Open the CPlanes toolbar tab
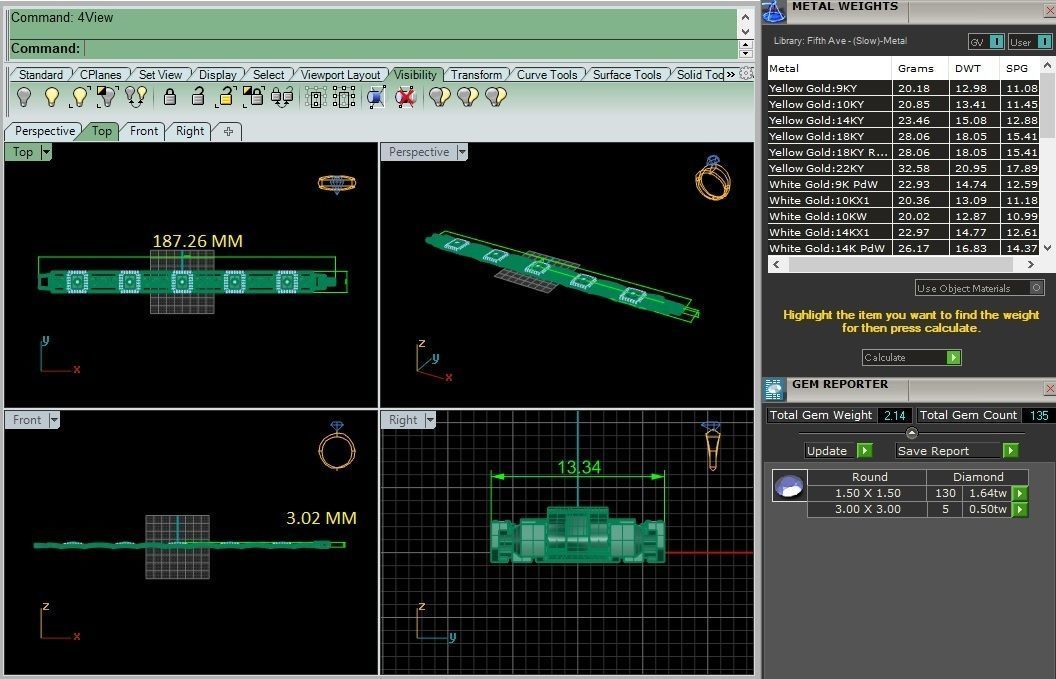Viewport: 1056px width, 679px height. [x=100, y=75]
